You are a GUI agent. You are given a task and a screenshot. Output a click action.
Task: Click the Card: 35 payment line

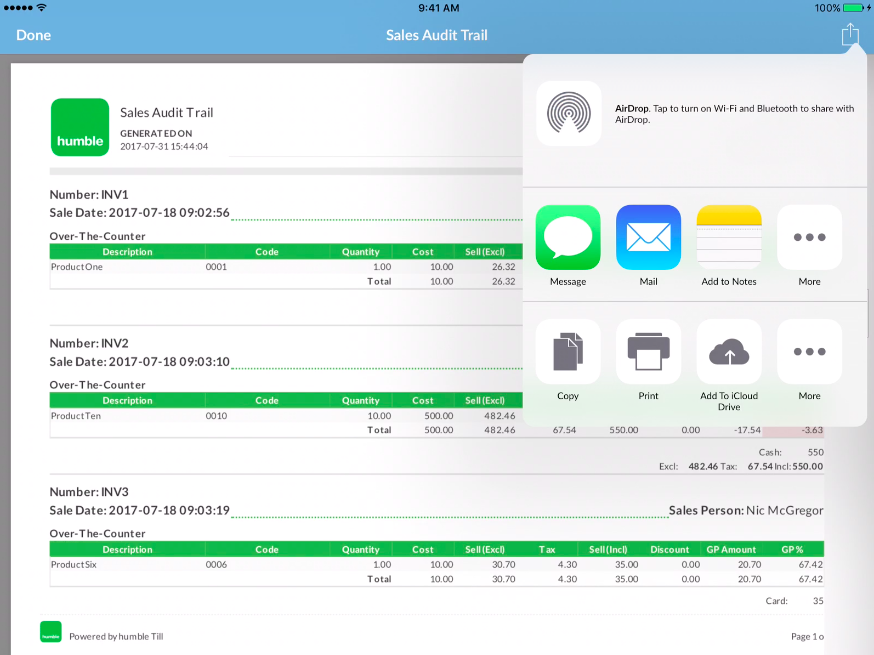[794, 601]
